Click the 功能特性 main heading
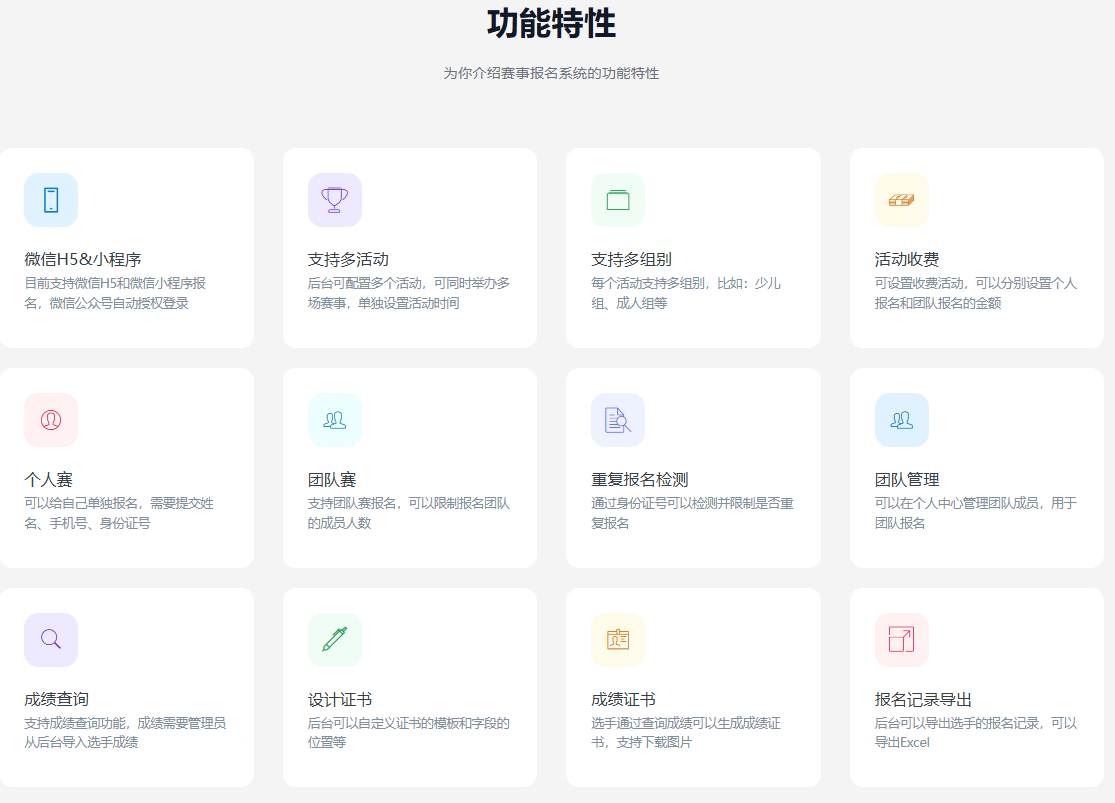This screenshot has width=1115, height=803. click(551, 23)
